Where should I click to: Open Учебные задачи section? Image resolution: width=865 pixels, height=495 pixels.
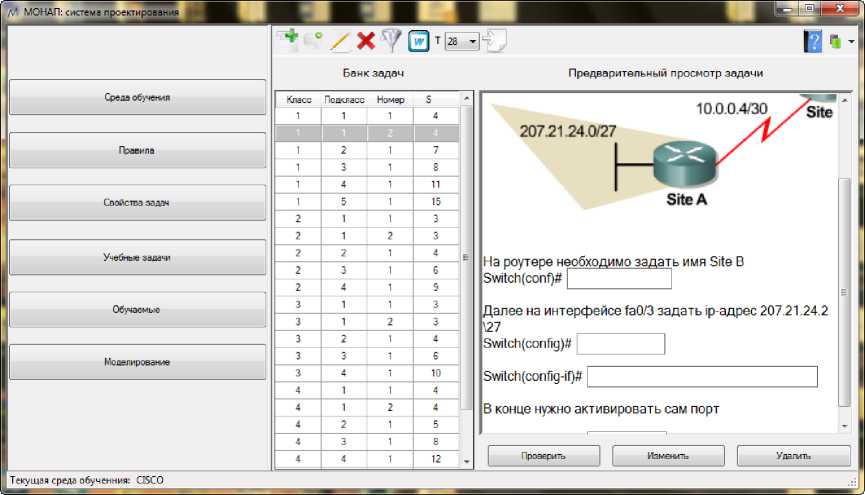137,257
